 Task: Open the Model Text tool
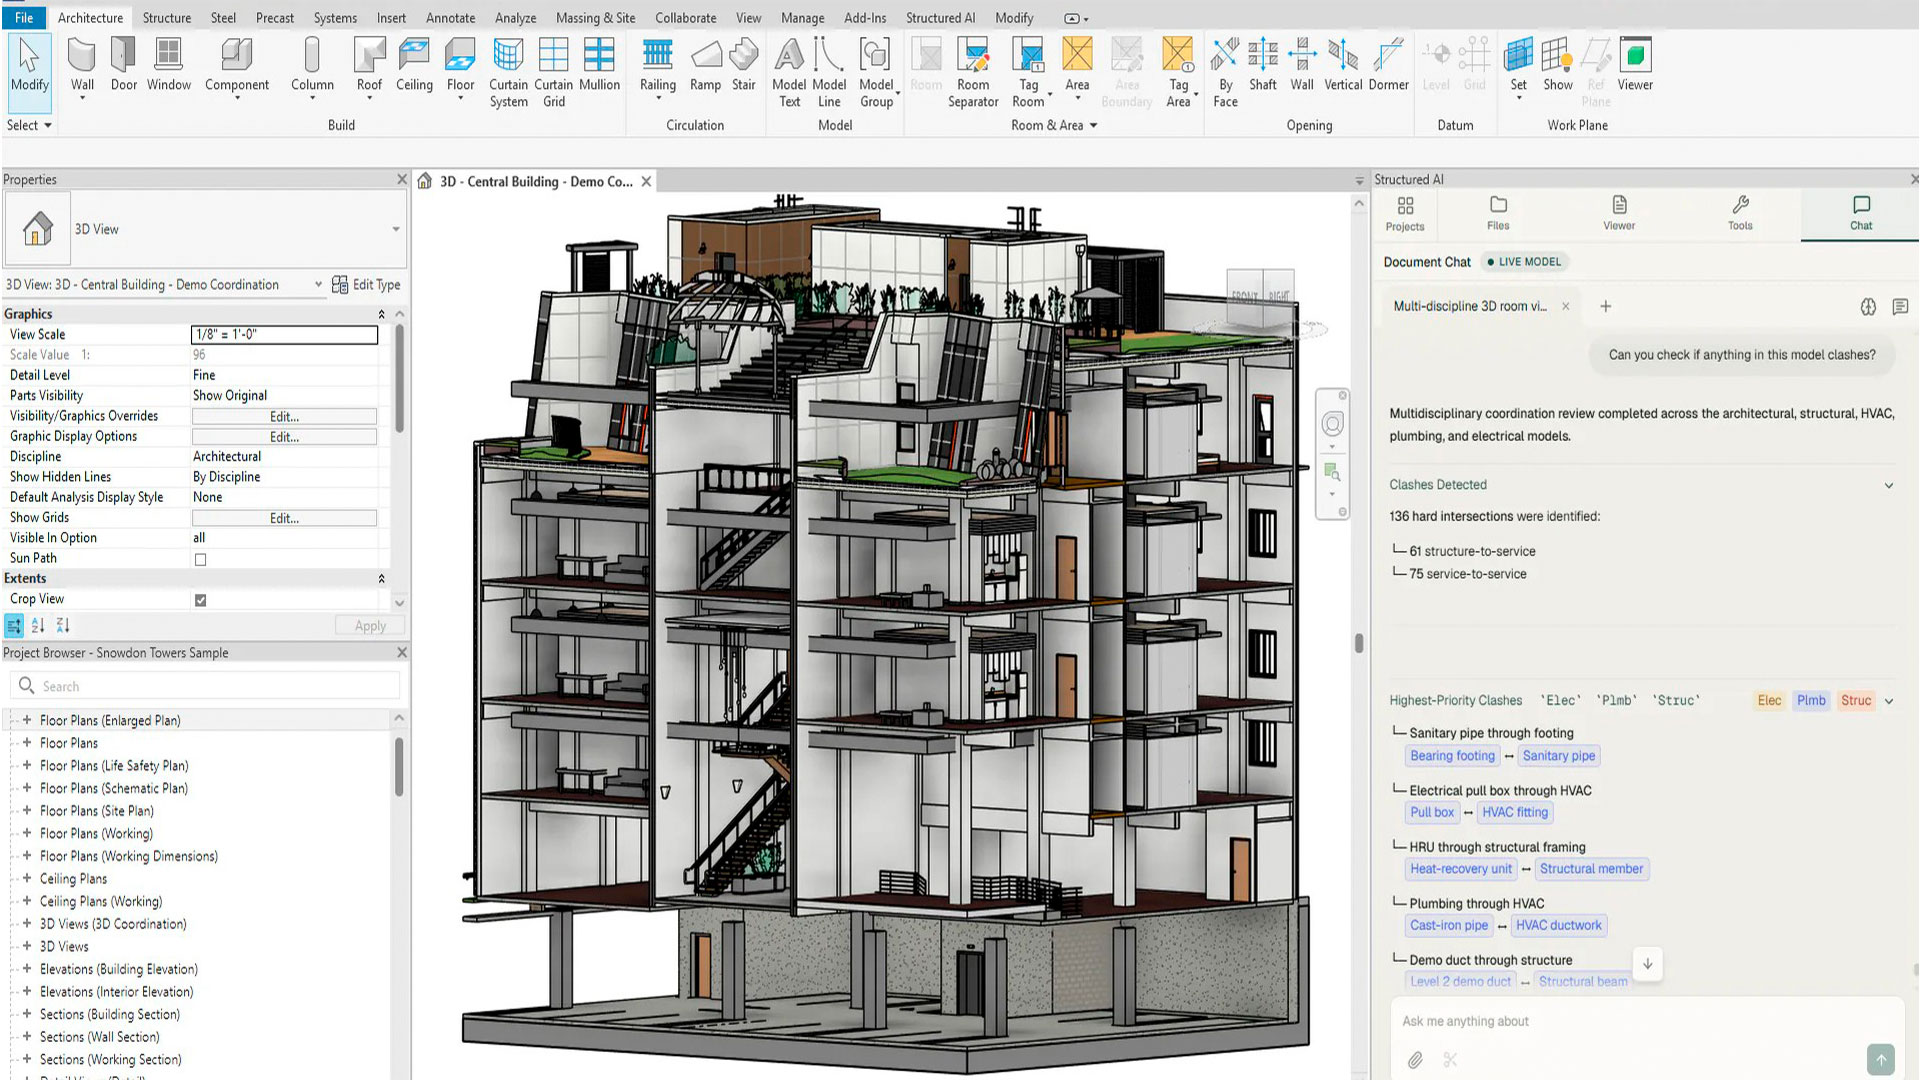click(x=789, y=72)
